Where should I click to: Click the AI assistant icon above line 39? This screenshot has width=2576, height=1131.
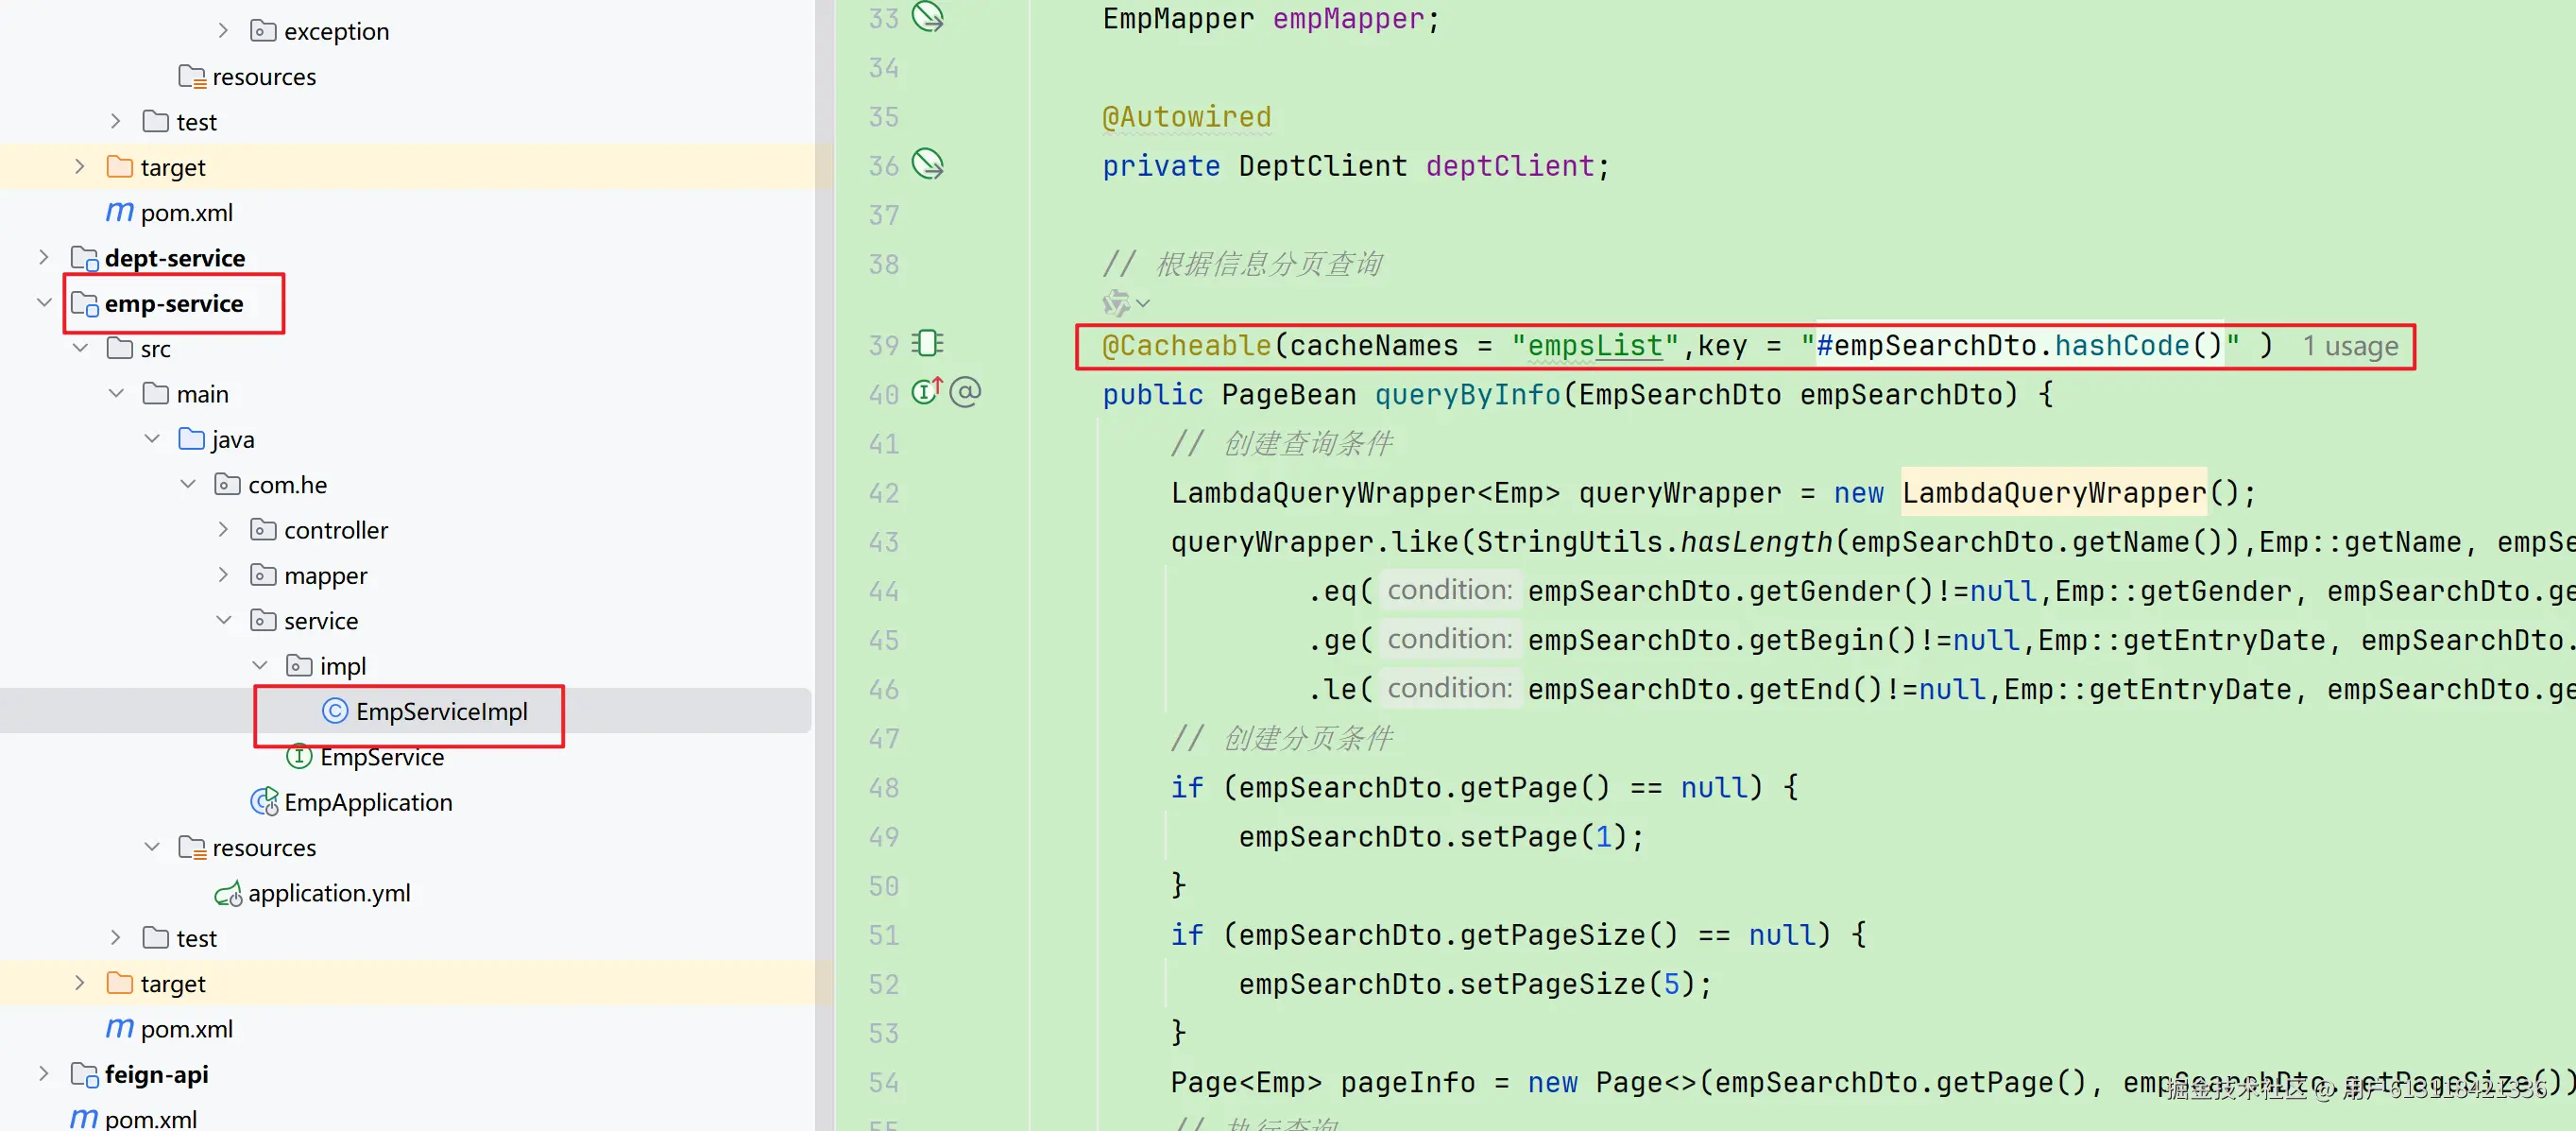point(1116,303)
